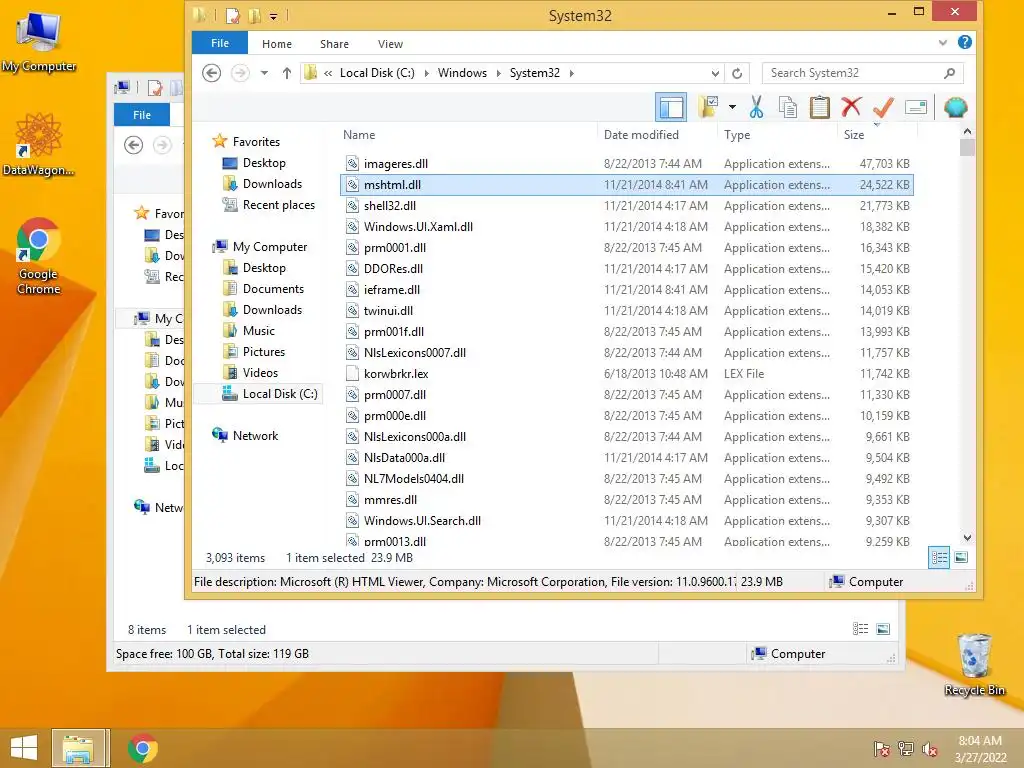This screenshot has width=1024, height=768.
Task: Delete the file with the red X icon
Action: pyautogui.click(x=851, y=107)
